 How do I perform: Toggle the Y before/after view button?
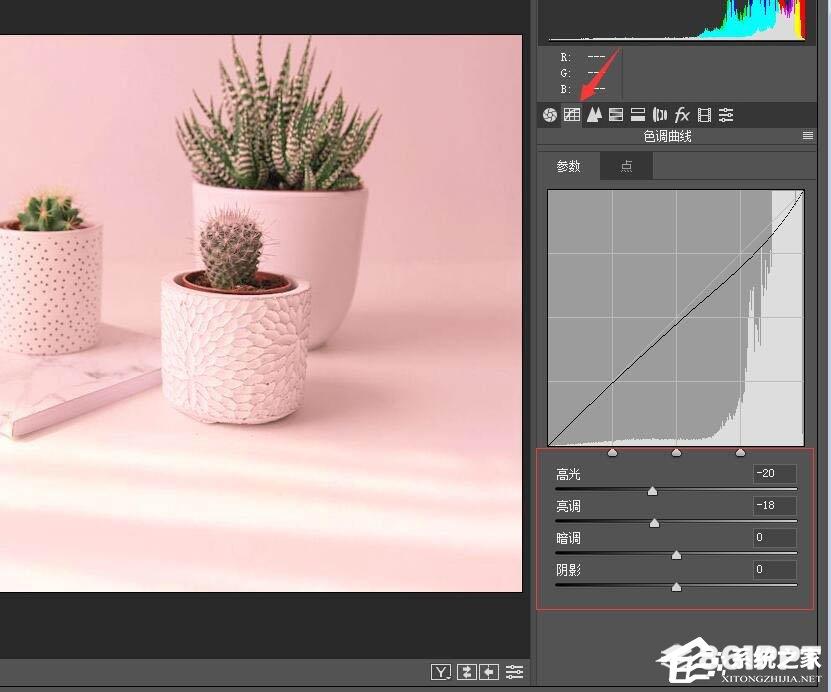click(x=441, y=672)
